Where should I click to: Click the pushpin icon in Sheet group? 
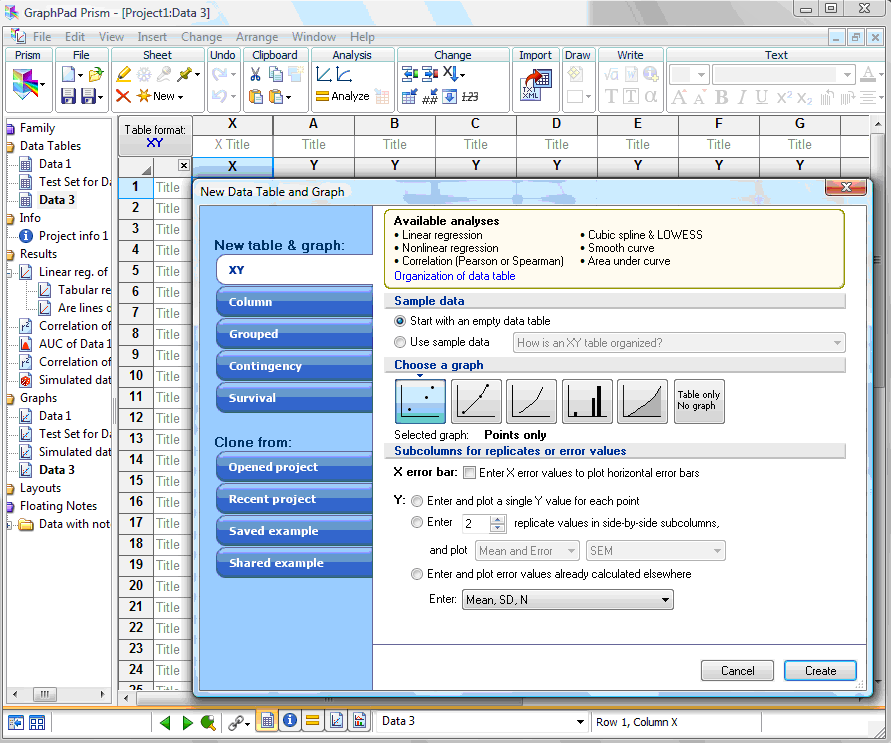[x=185, y=74]
